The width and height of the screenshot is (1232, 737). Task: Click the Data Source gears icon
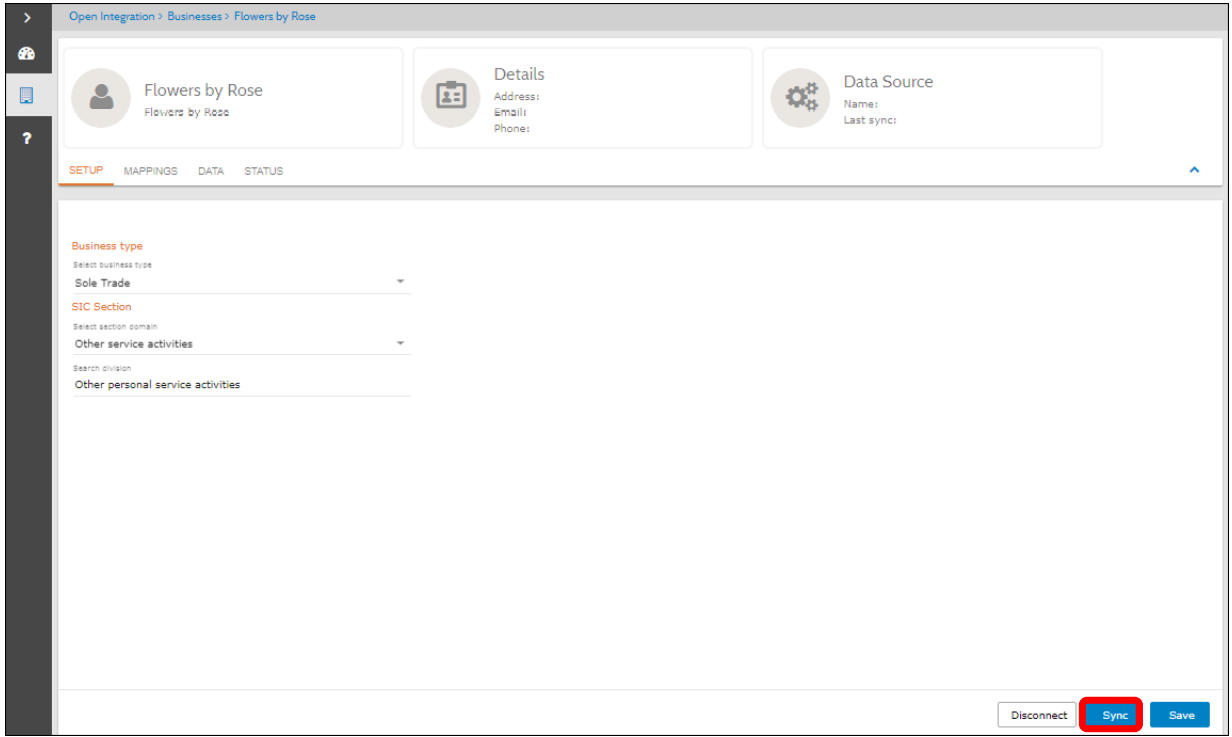800,98
